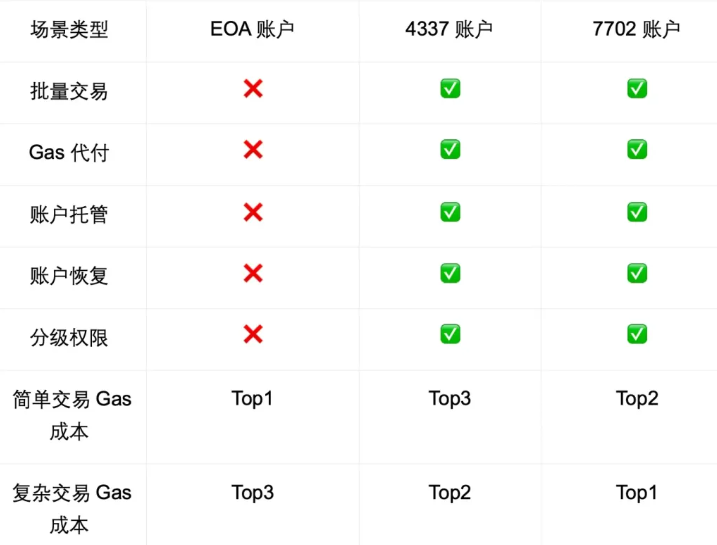Click red cross for 账户恢复 EOA

click(253, 273)
